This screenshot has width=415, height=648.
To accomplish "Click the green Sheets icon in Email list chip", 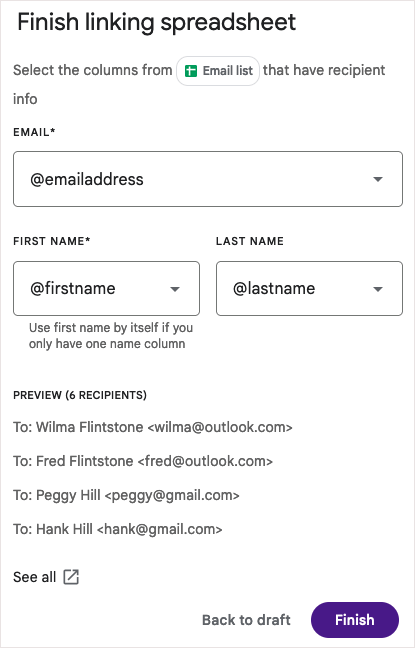I will [x=191, y=71].
